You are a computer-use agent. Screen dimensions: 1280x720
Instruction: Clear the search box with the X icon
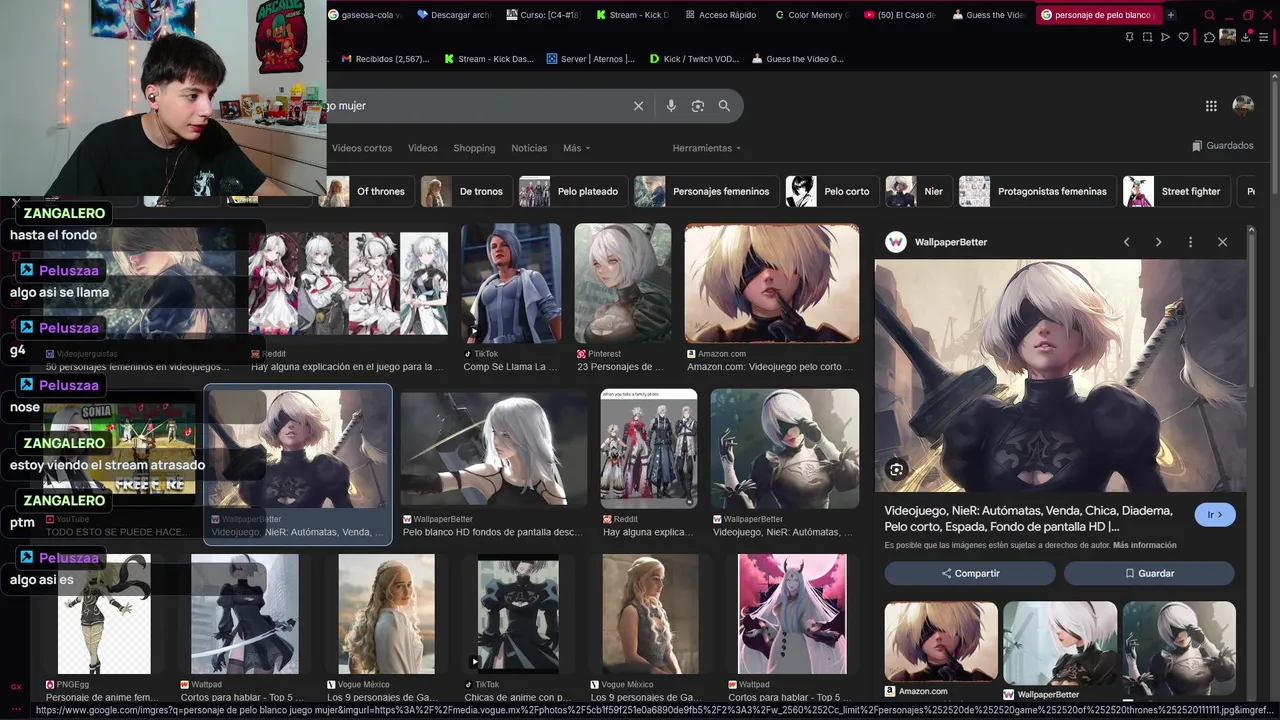(x=638, y=106)
